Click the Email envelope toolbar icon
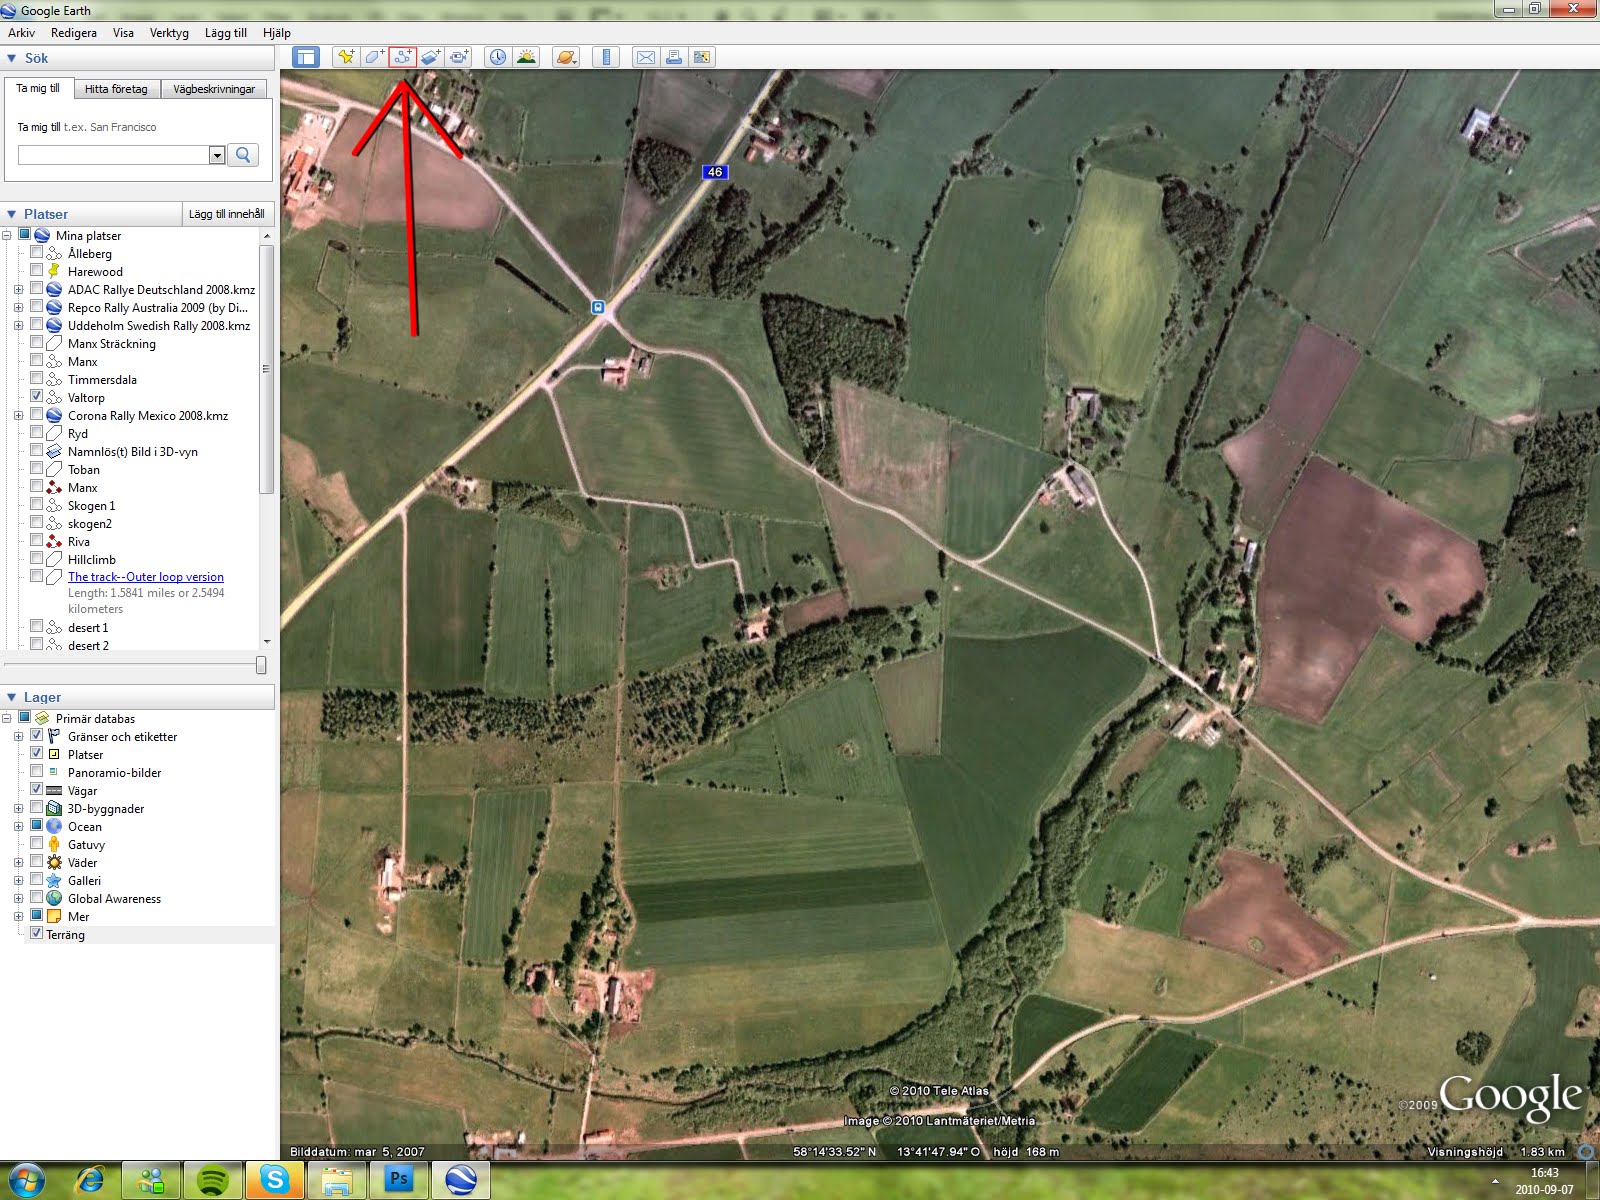1600x1200 pixels. pyautogui.click(x=646, y=57)
